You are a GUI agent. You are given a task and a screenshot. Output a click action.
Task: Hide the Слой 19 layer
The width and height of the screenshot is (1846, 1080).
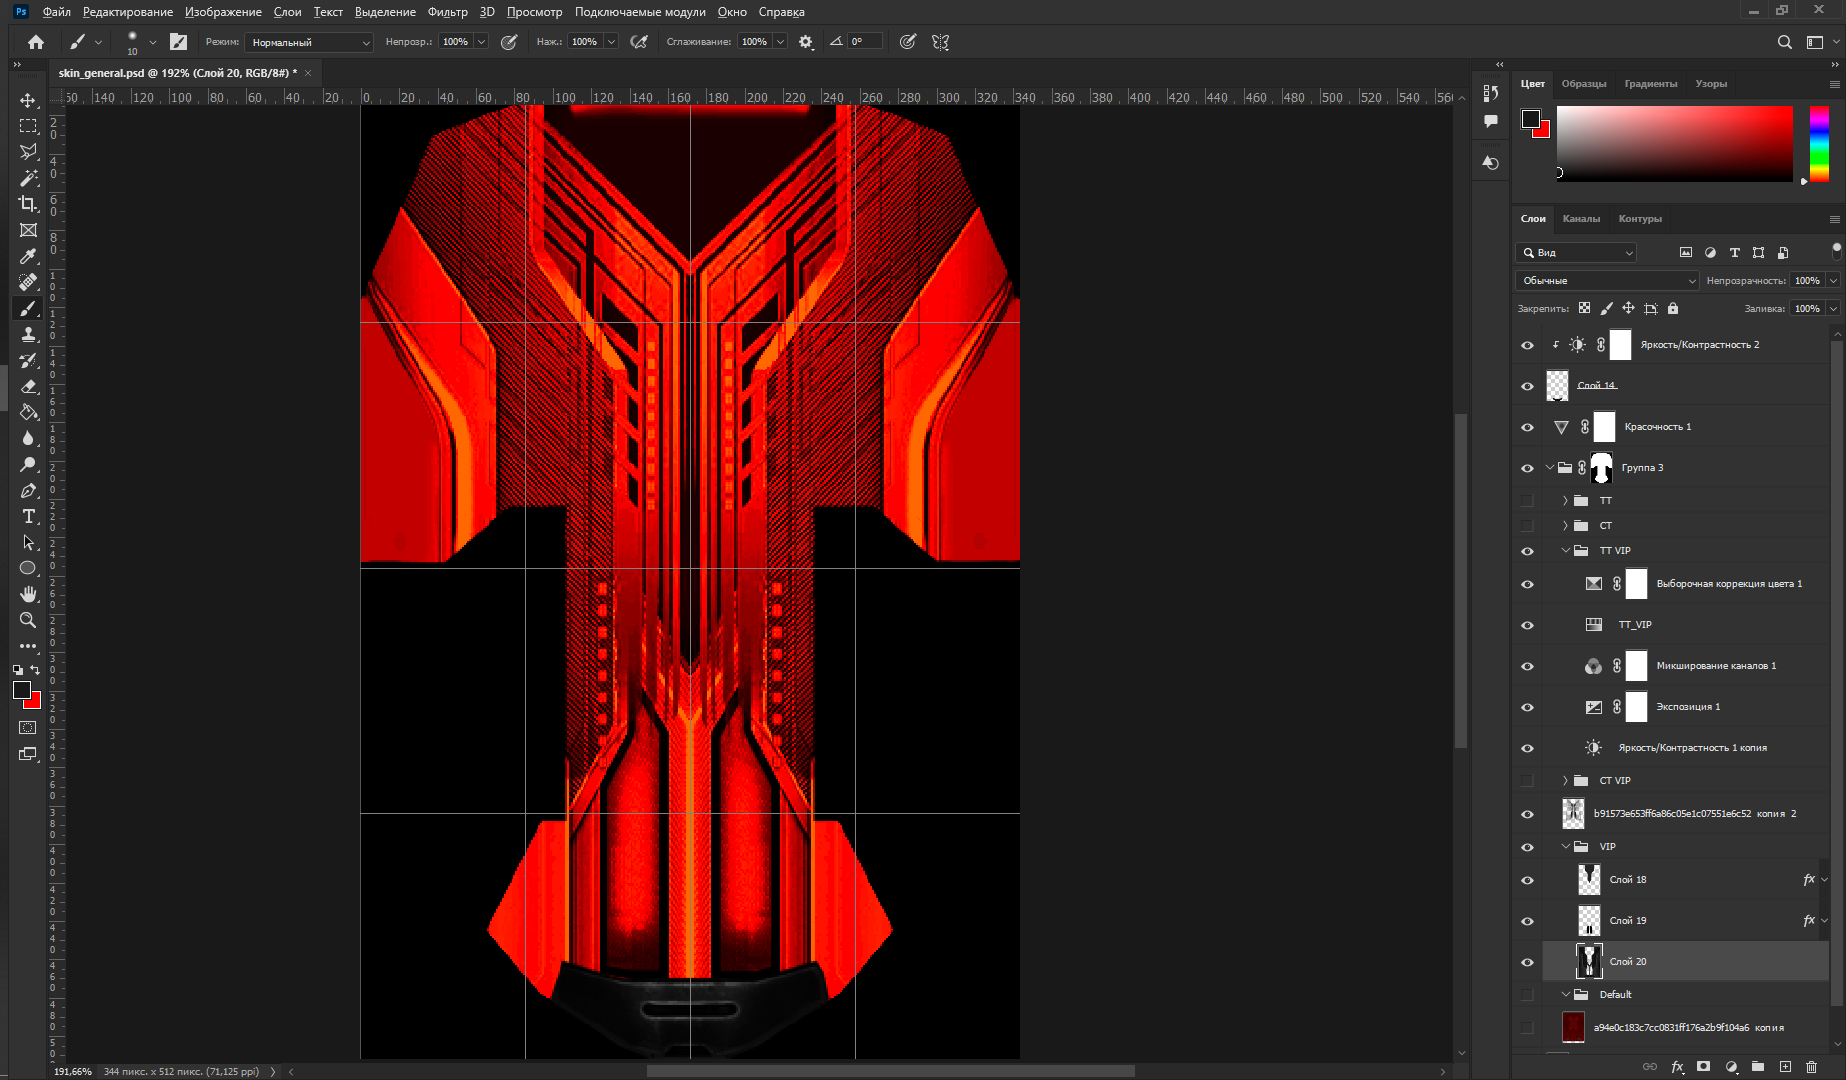[x=1527, y=921]
